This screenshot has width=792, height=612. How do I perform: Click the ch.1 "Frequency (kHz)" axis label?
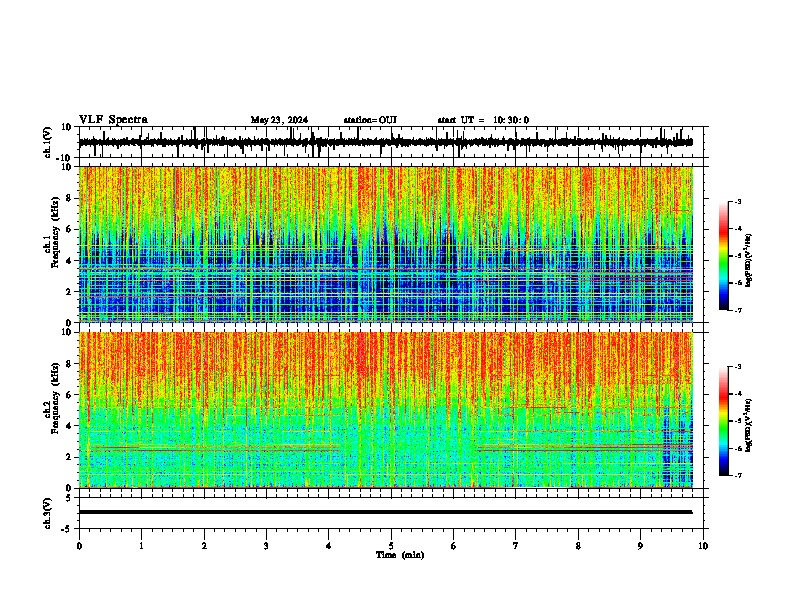[56, 232]
